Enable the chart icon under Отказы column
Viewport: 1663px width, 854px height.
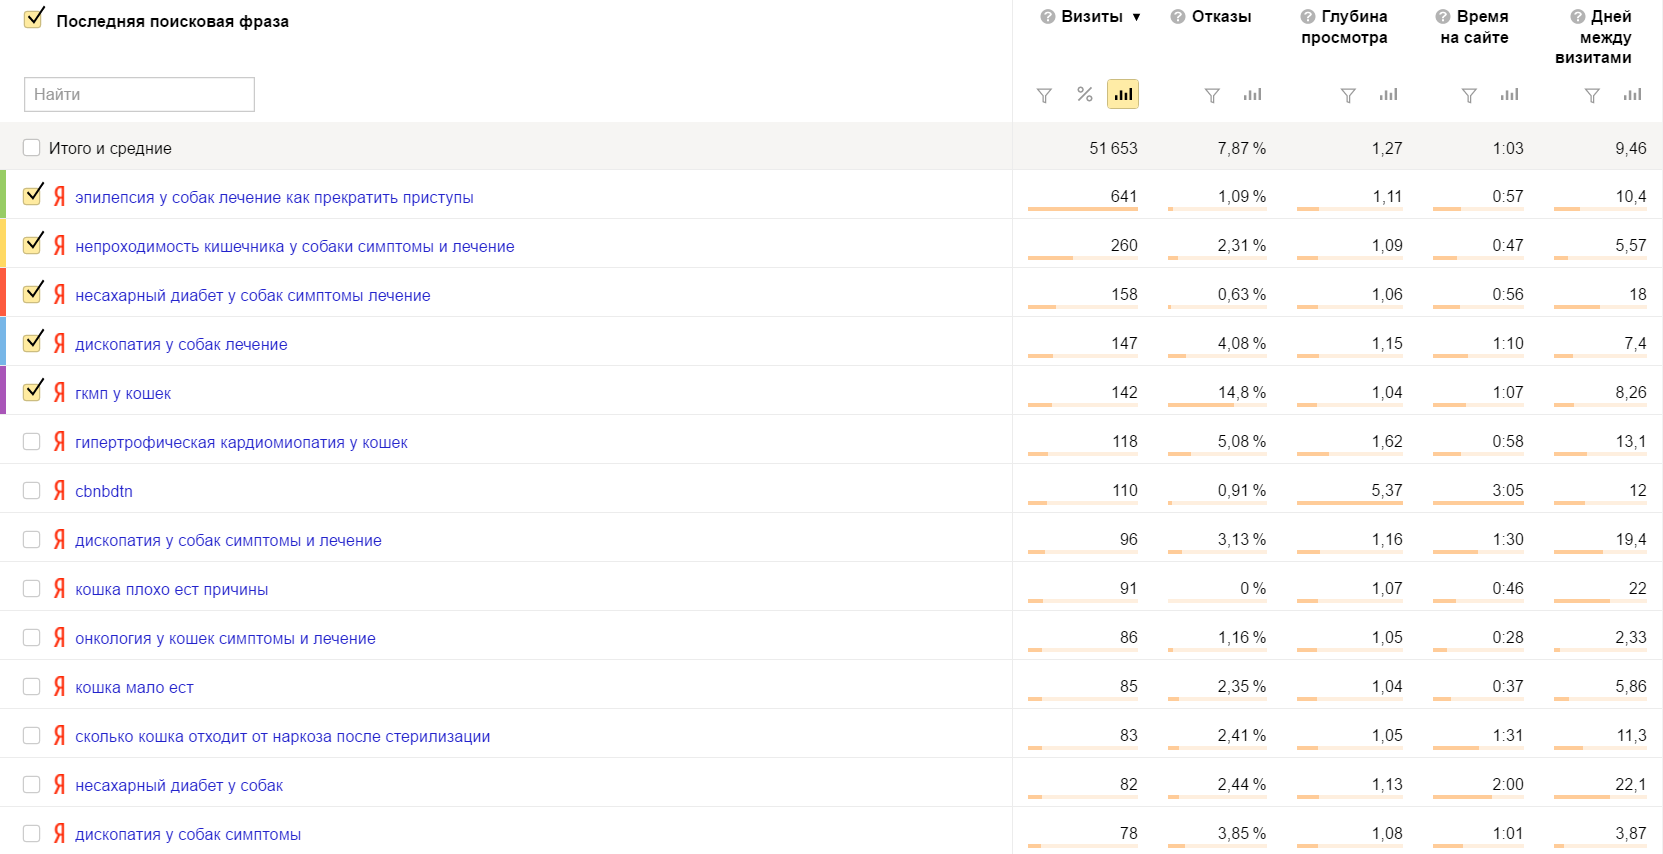1252,94
